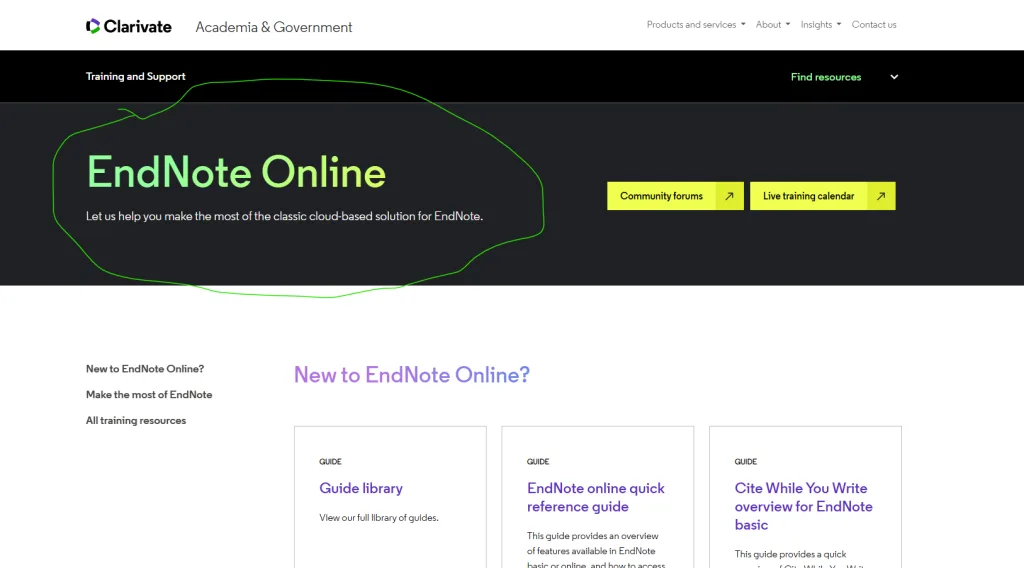Go to Contact us in top navigation
1024x568 pixels.
[x=873, y=25]
